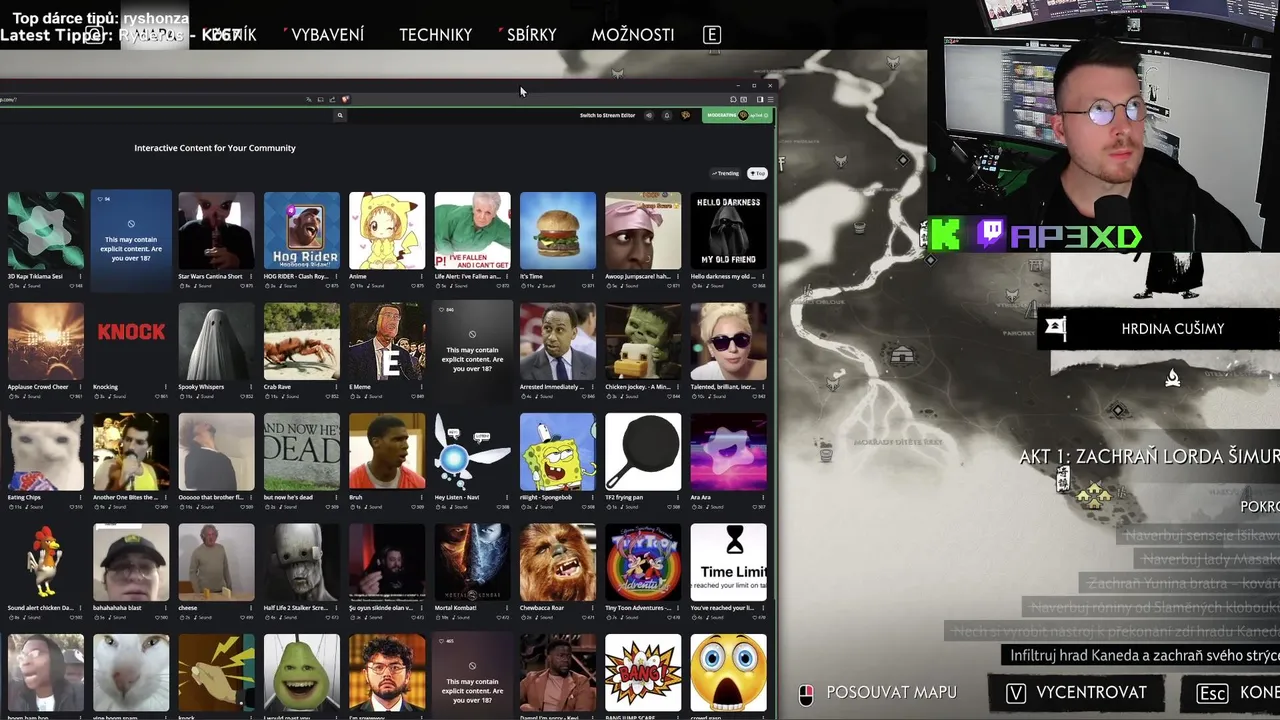Click the 3D Kapı Tıklama Sesi thumbnail
This screenshot has width=1280, height=720.
click(x=46, y=230)
